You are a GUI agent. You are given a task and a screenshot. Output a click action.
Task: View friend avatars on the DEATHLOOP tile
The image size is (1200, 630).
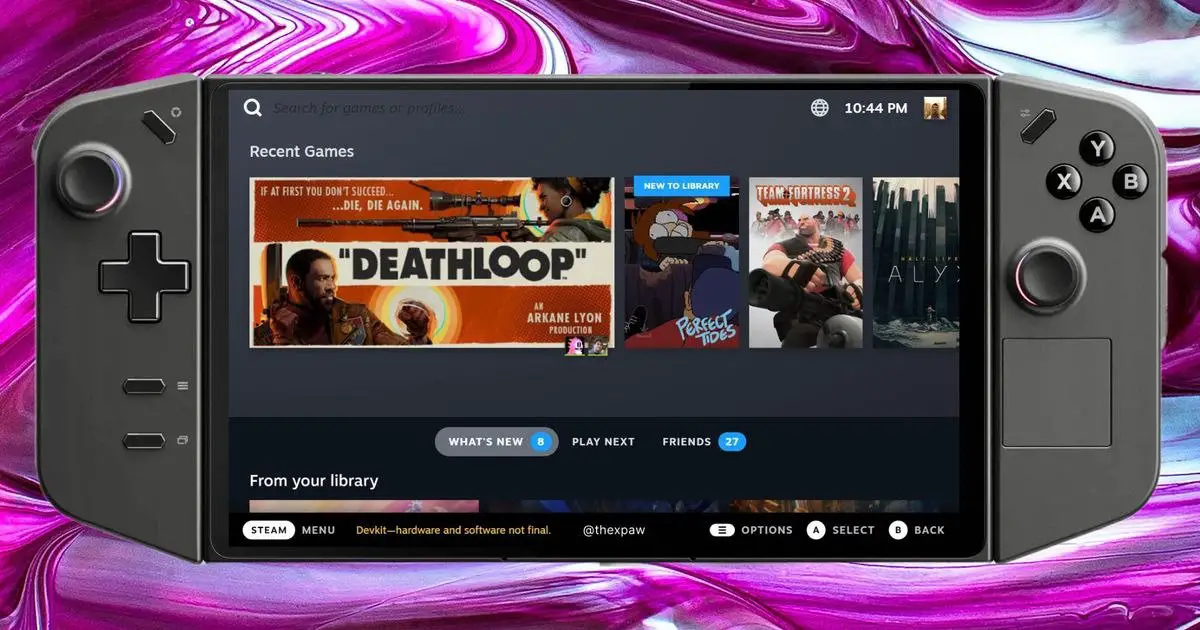586,347
